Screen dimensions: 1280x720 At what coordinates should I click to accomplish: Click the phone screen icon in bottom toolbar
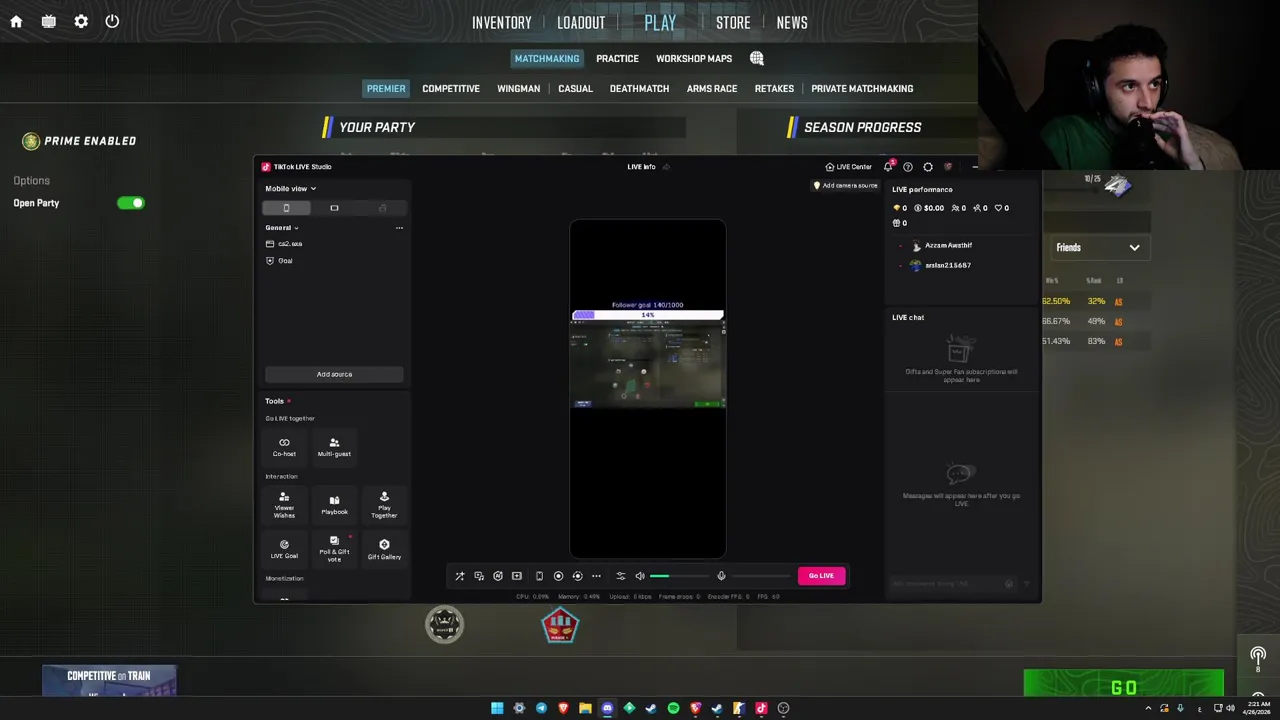tap(539, 576)
